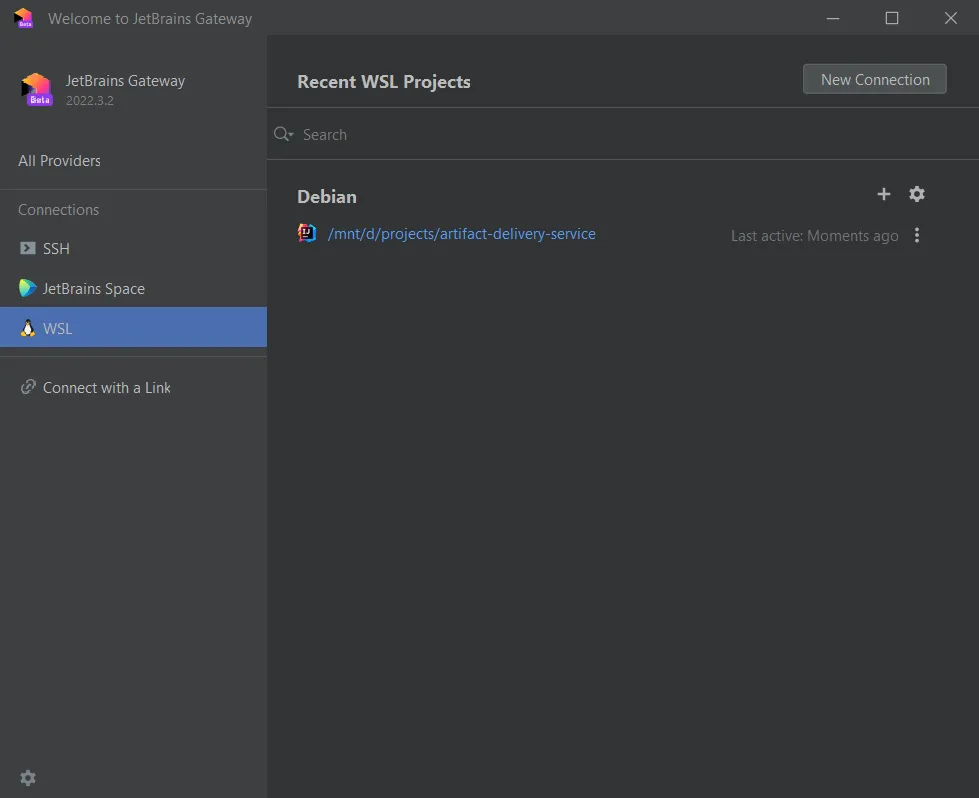979x798 pixels.
Task: Switch to the SSH connections section
Action: [56, 249]
